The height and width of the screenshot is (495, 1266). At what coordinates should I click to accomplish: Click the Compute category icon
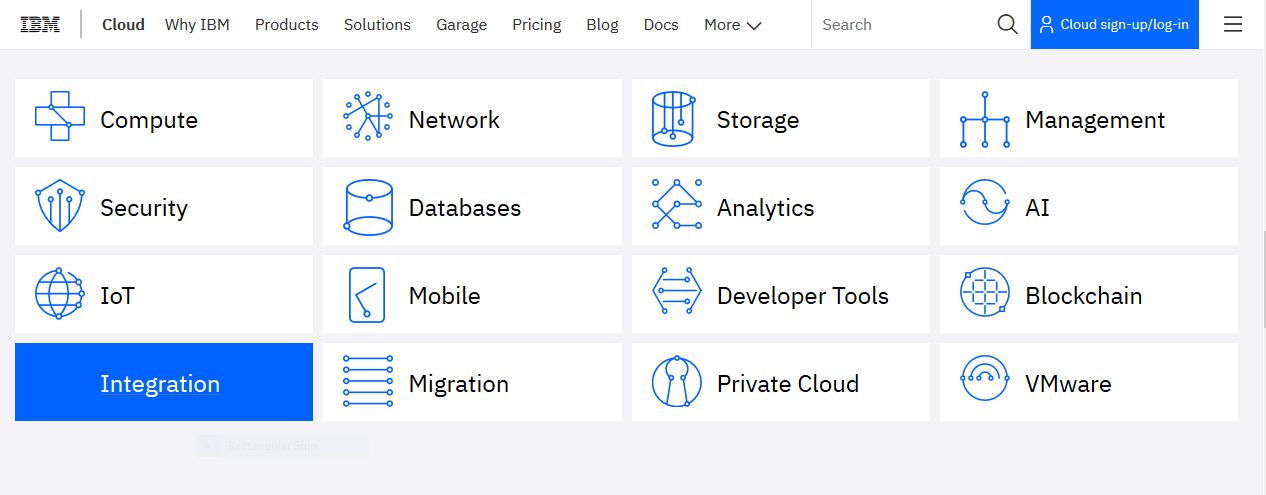click(59, 119)
